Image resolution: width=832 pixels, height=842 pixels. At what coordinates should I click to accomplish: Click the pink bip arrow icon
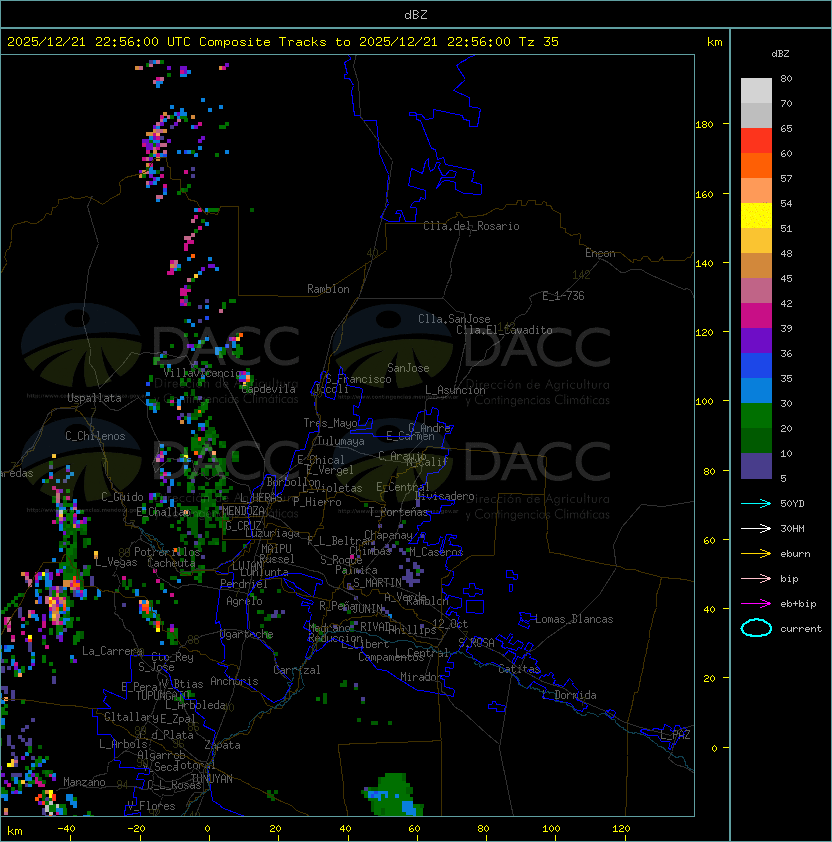[x=756, y=578]
